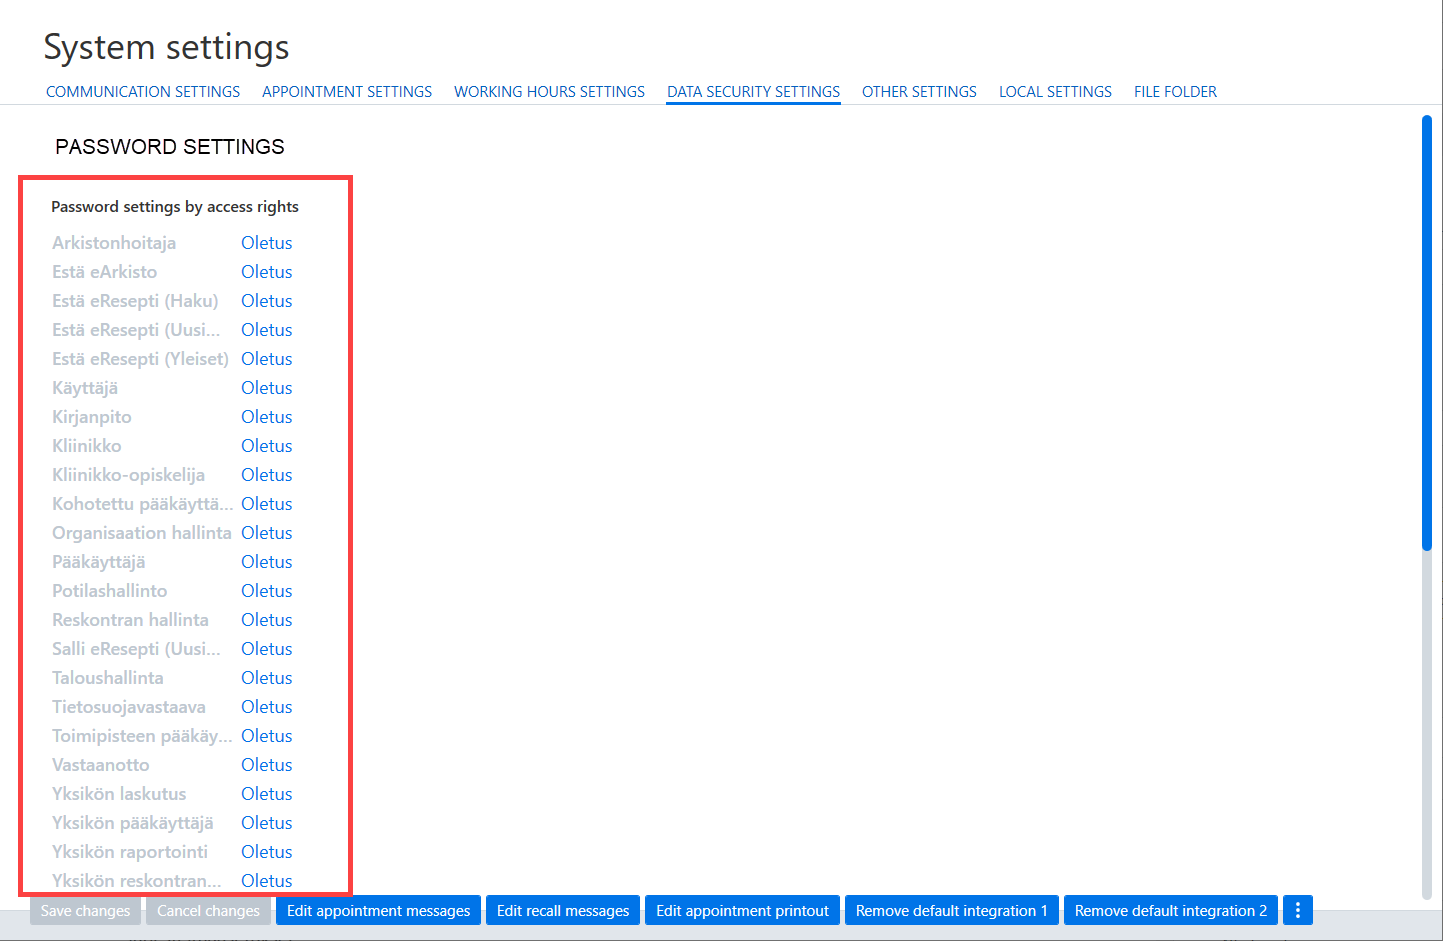Viewport: 1443px width, 941px height.
Task: Select the Tietosuojavastaava access right label
Action: click(x=129, y=707)
